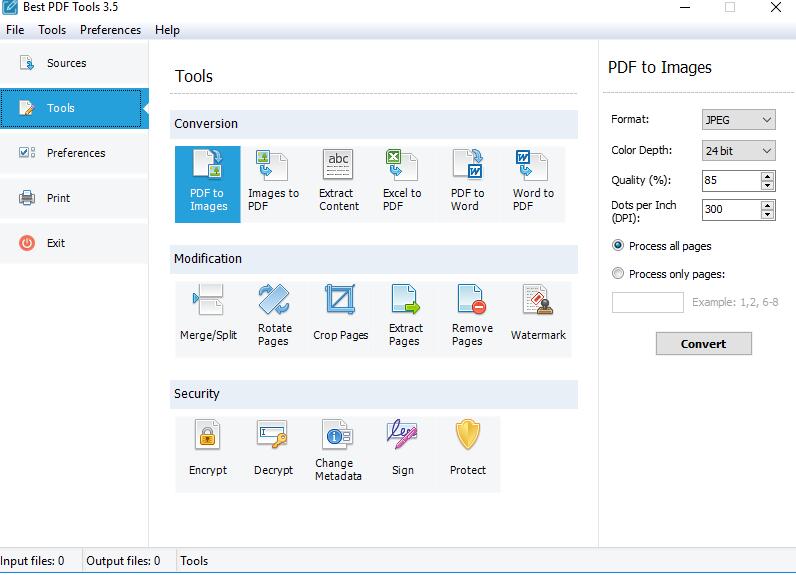Open the Extract Content tool

(x=338, y=184)
